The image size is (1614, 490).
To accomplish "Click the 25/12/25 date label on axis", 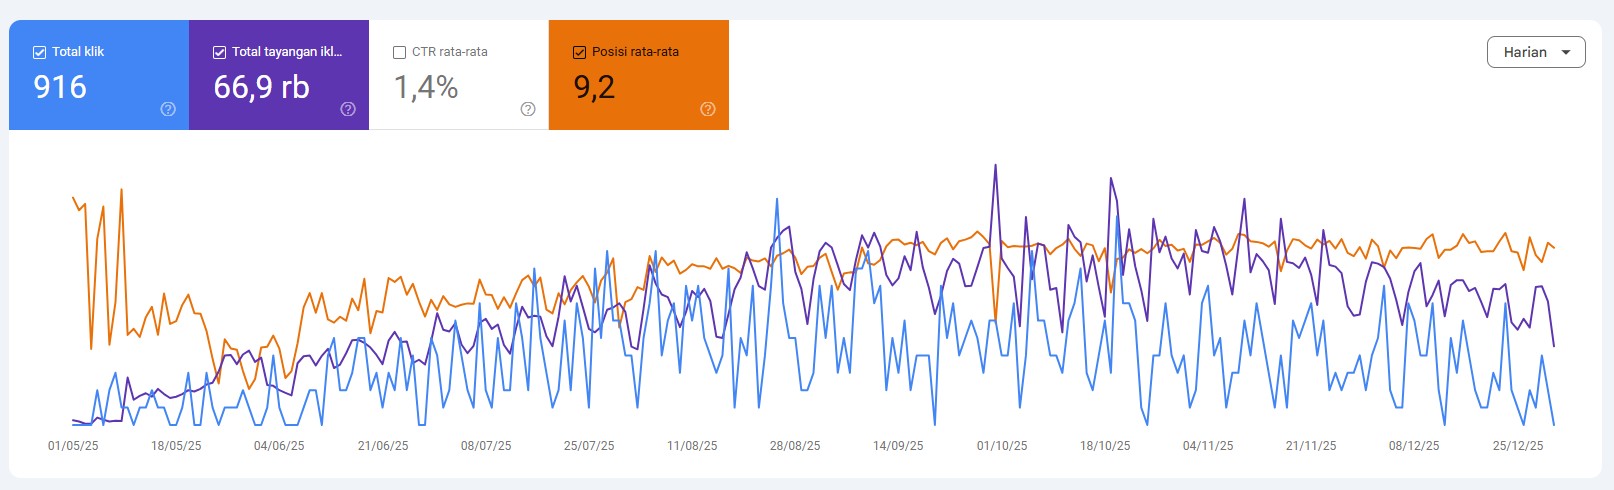I will point(1518,446).
